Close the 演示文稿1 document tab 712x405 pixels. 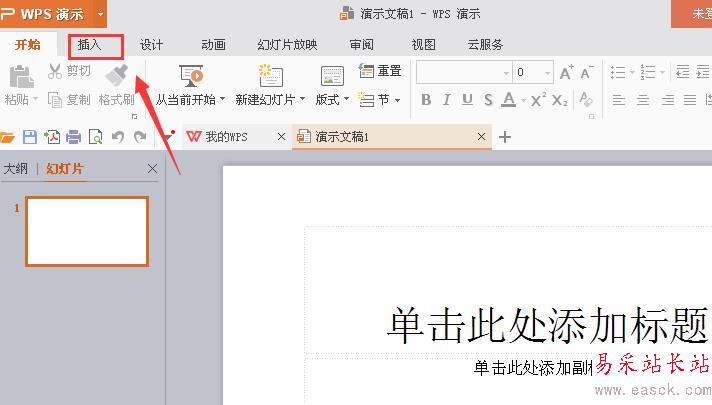481,137
